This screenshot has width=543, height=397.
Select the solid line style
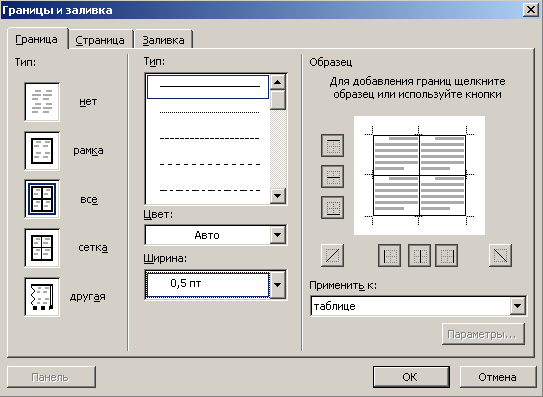208,87
